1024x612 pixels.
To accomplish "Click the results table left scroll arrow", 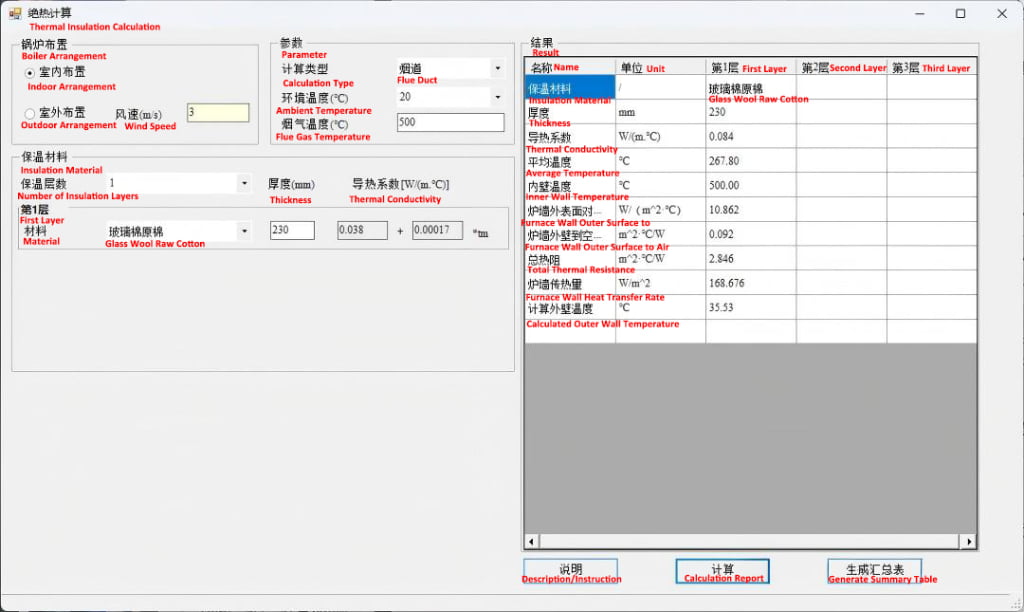I will click(x=532, y=541).
